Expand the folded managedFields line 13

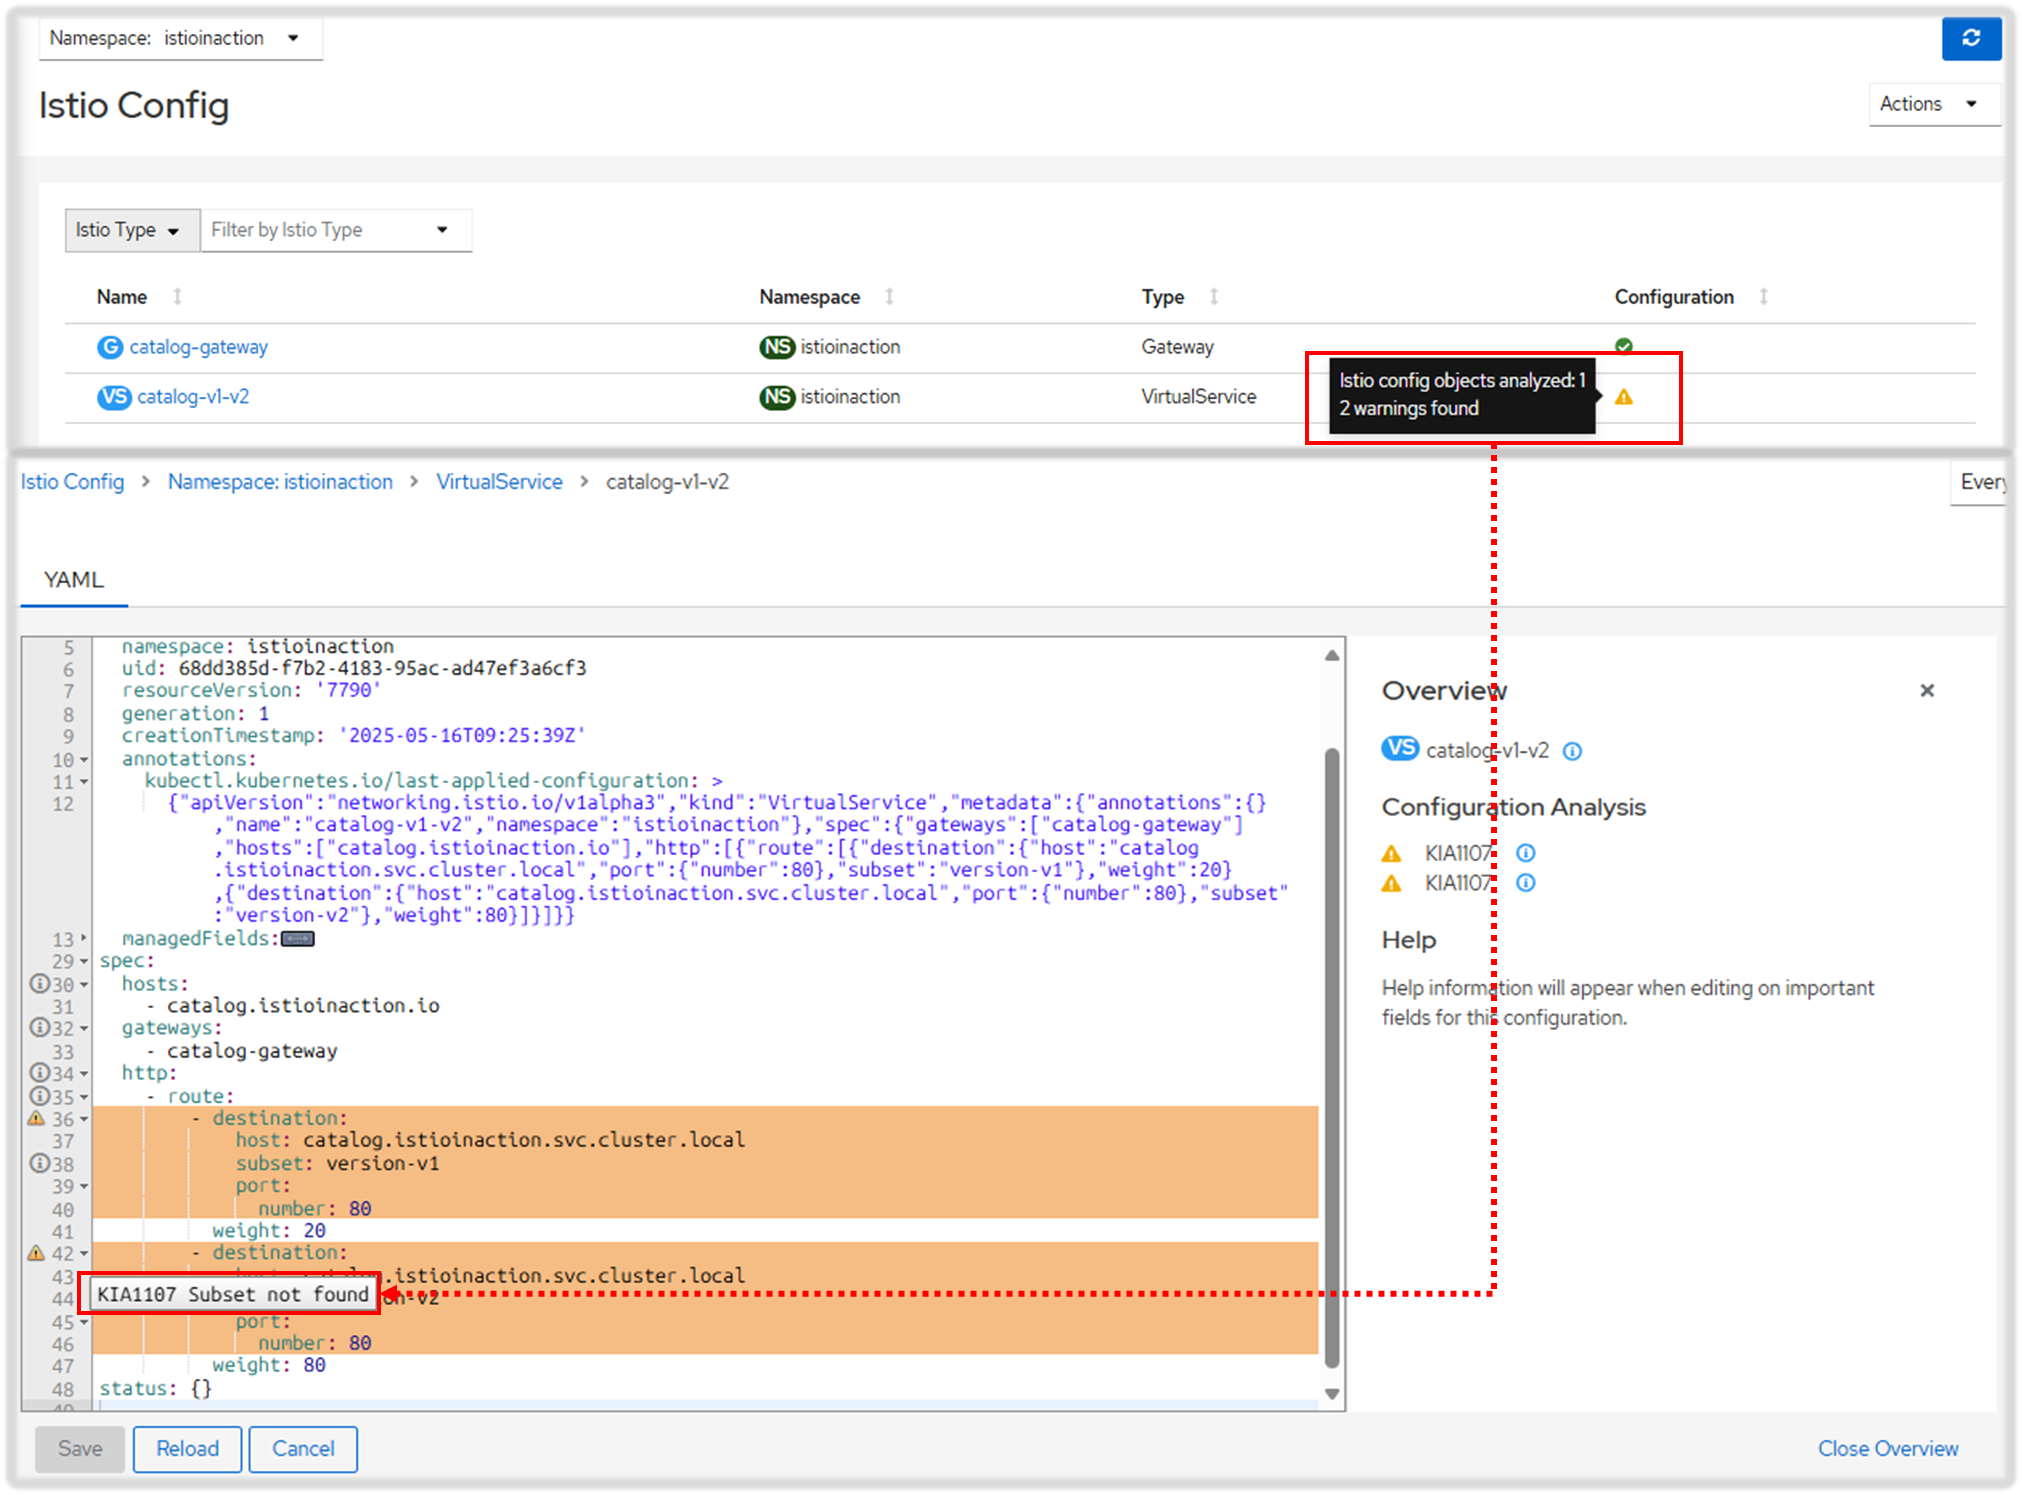pyautogui.click(x=84, y=939)
